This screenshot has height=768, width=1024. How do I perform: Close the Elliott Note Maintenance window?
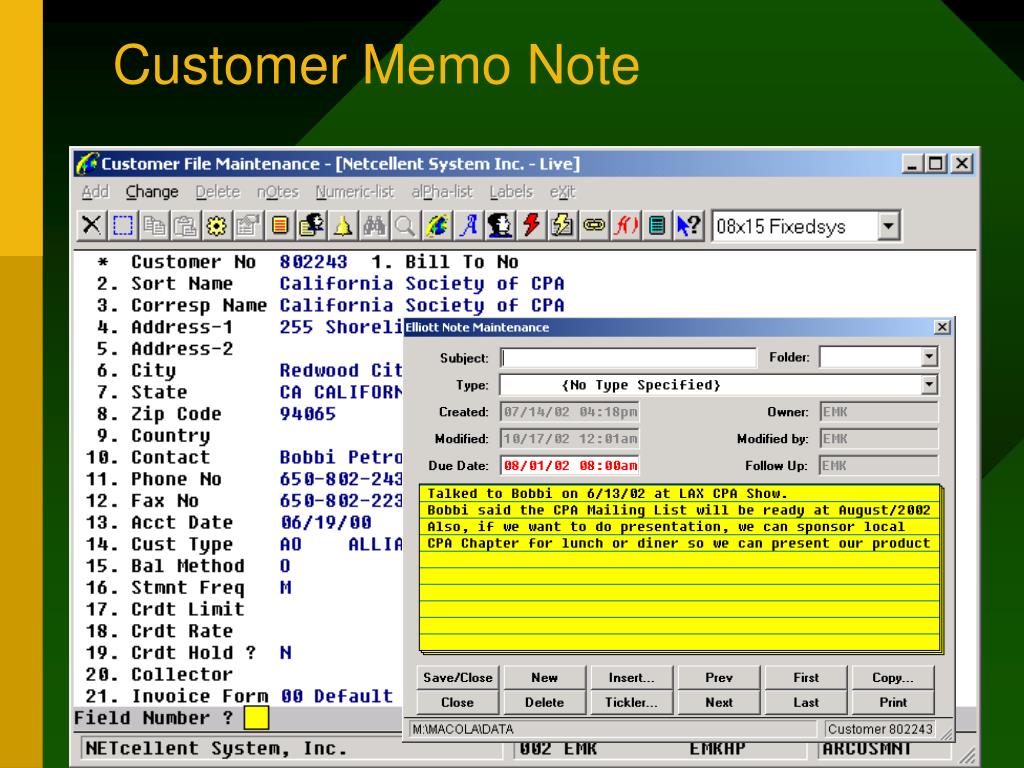click(941, 327)
